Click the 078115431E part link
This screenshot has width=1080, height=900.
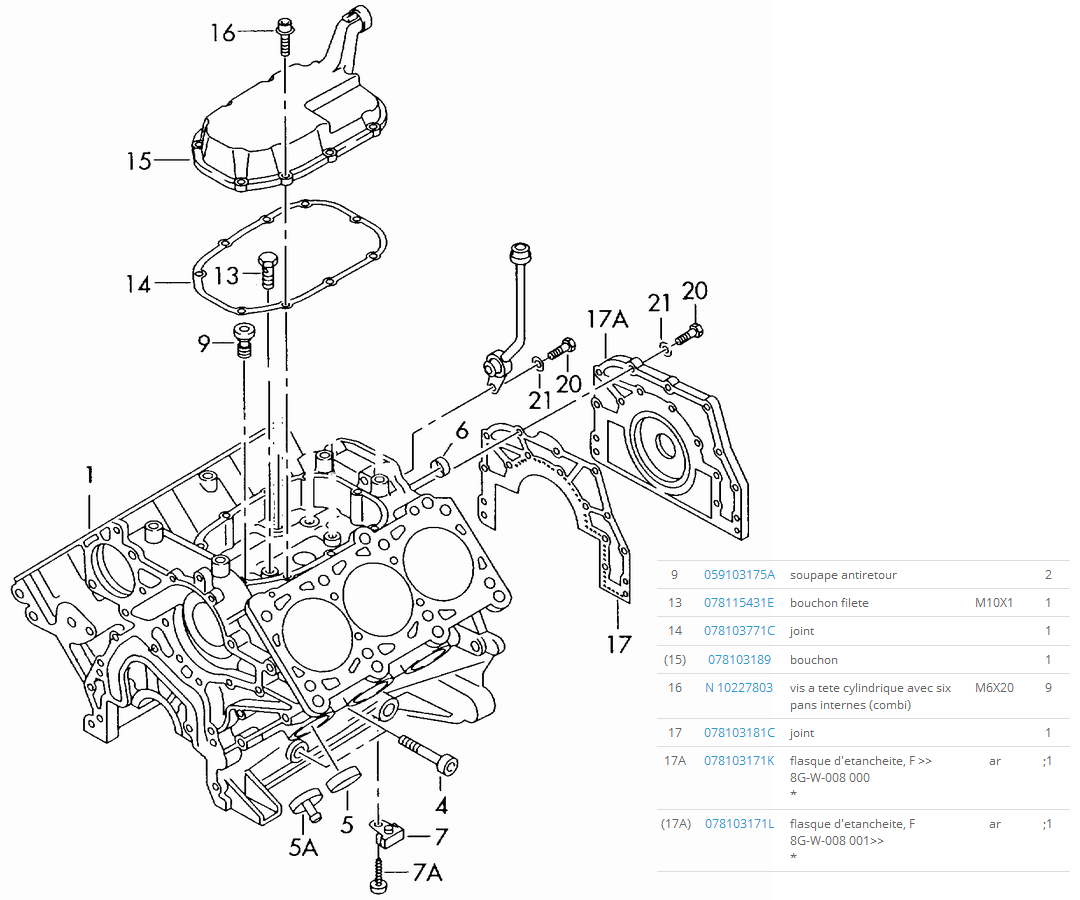point(739,603)
